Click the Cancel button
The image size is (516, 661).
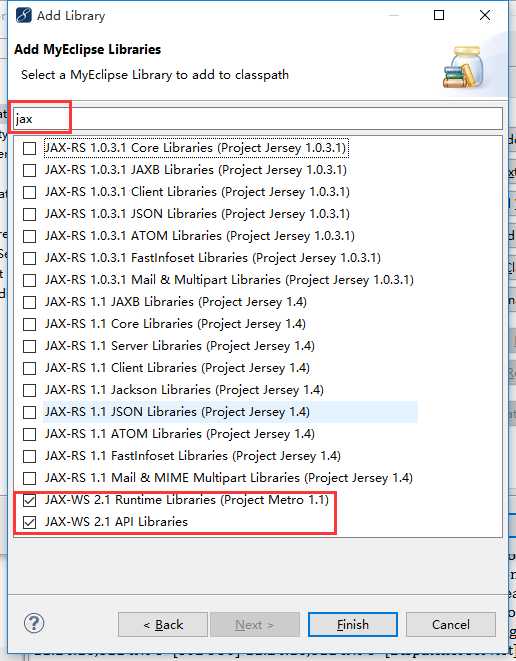point(451,624)
